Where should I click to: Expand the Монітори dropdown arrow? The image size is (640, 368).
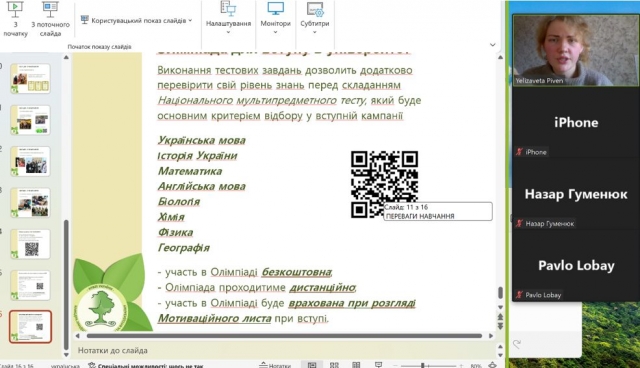coord(275,32)
